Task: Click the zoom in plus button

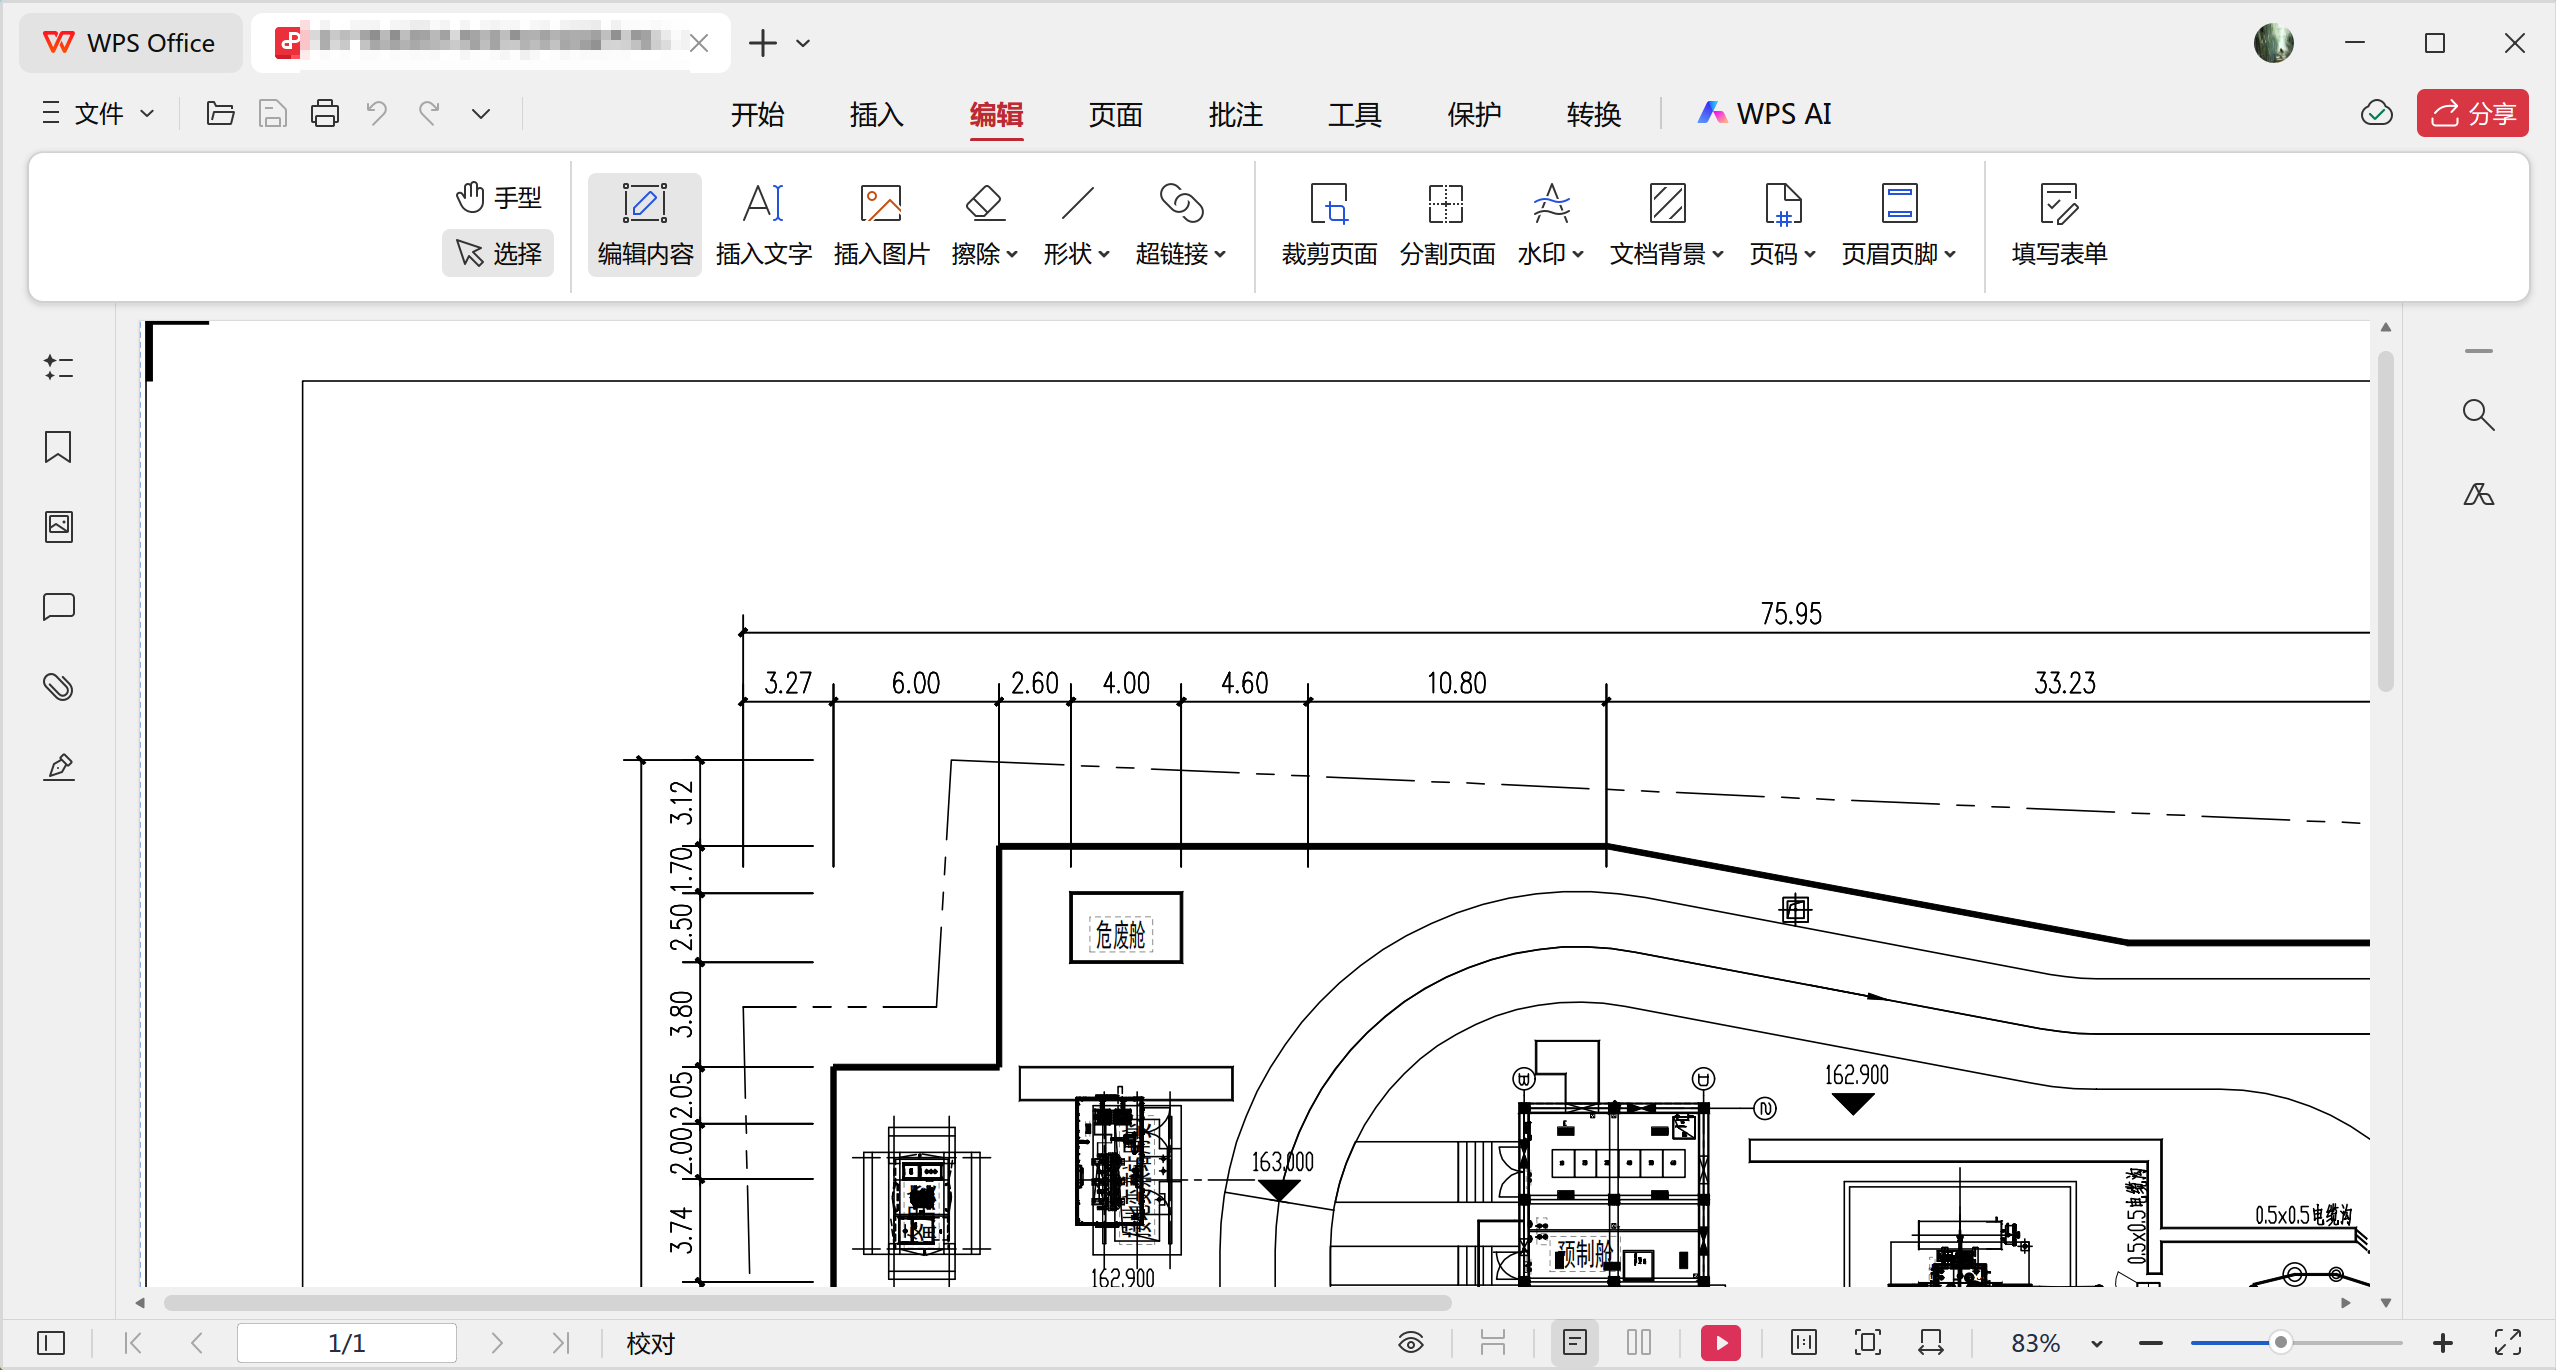Action: tap(2442, 1342)
